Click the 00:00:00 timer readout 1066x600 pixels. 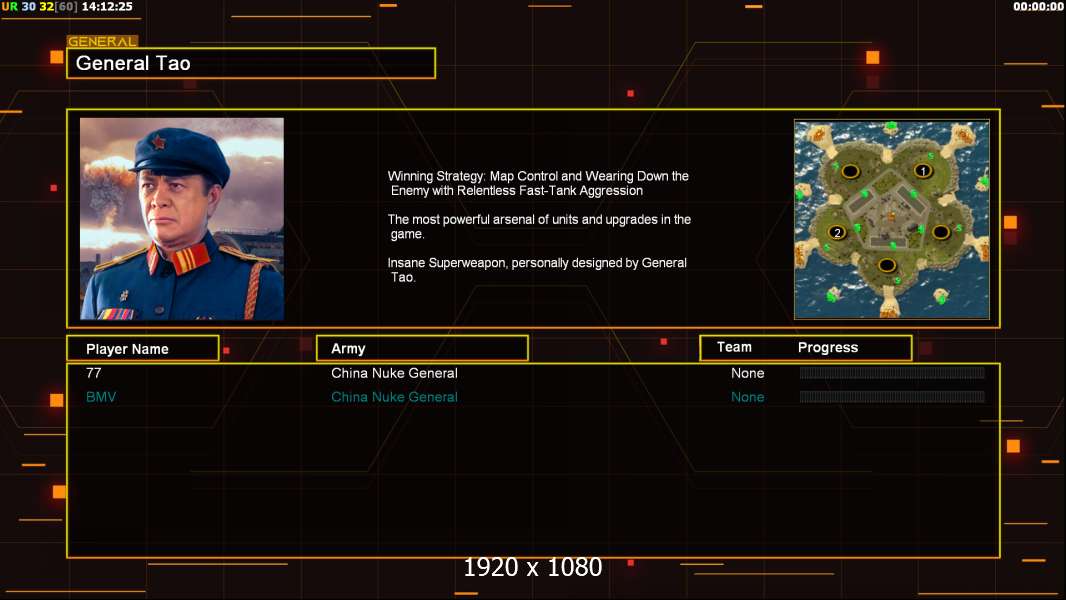click(1038, 7)
